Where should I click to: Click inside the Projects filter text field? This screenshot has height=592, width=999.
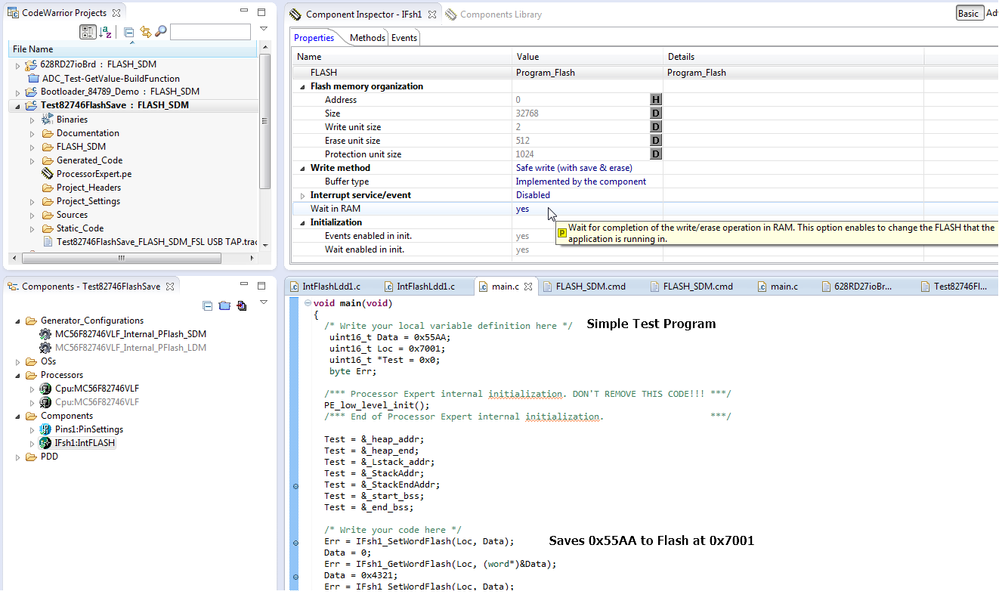click(x=210, y=32)
